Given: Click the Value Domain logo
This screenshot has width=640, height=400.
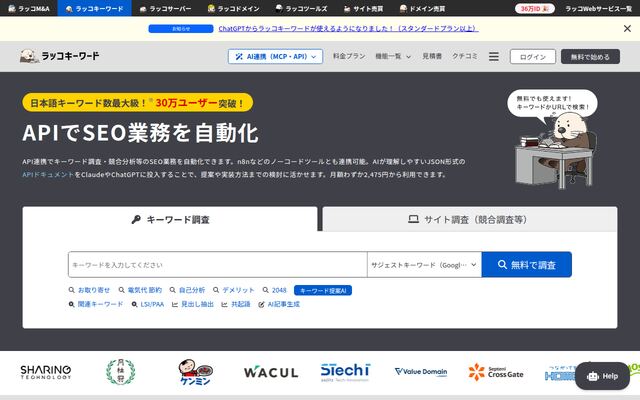Looking at the screenshot, I should pyautogui.click(x=421, y=372).
